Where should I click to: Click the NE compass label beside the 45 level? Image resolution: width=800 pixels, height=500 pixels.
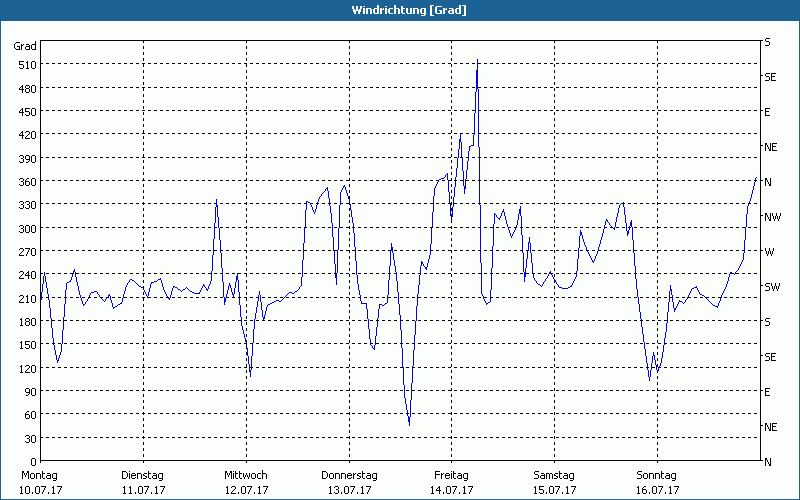[x=771, y=427]
